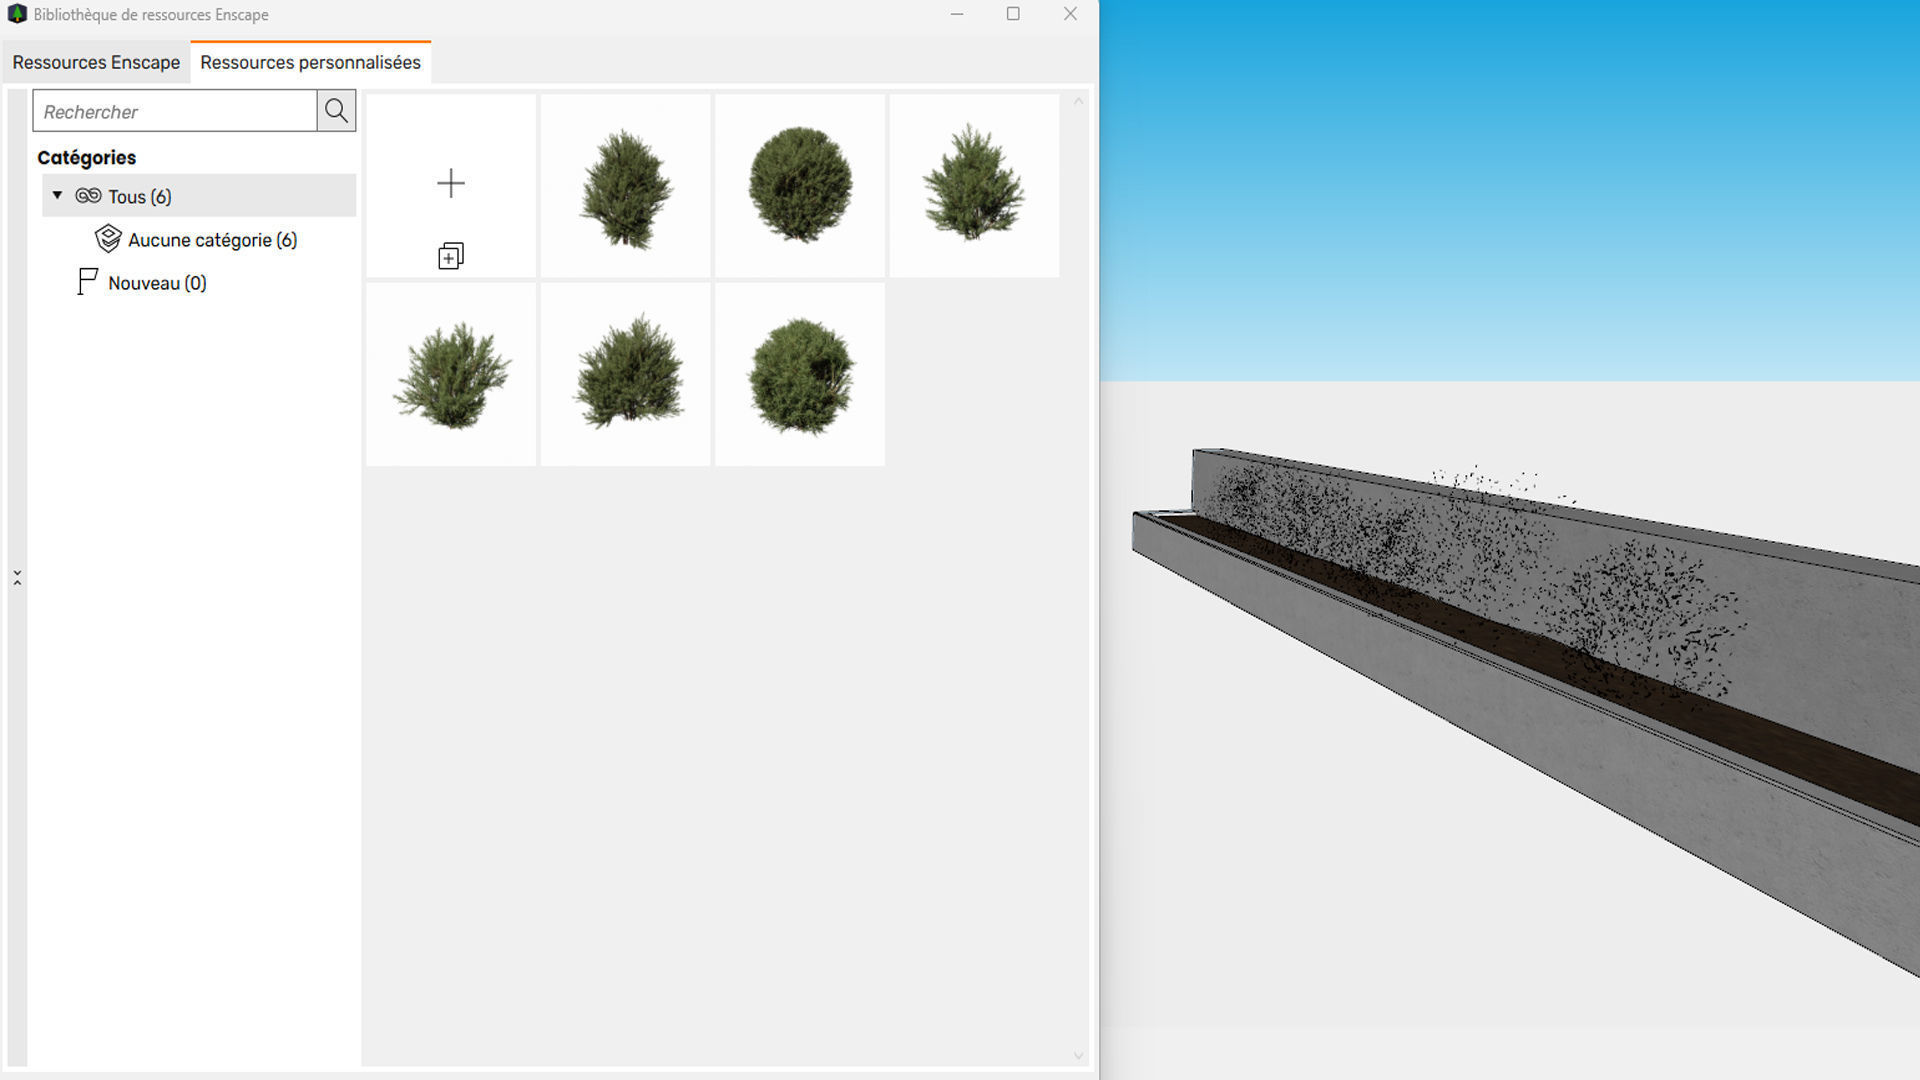This screenshot has width=1920, height=1080.
Task: Click the magnifying glass search button
Action: coord(336,111)
